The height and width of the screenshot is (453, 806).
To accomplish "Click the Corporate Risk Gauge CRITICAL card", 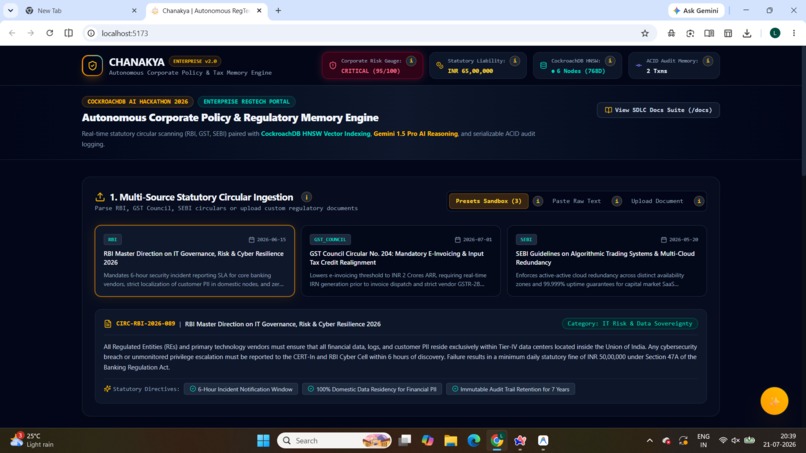I will click(372, 66).
